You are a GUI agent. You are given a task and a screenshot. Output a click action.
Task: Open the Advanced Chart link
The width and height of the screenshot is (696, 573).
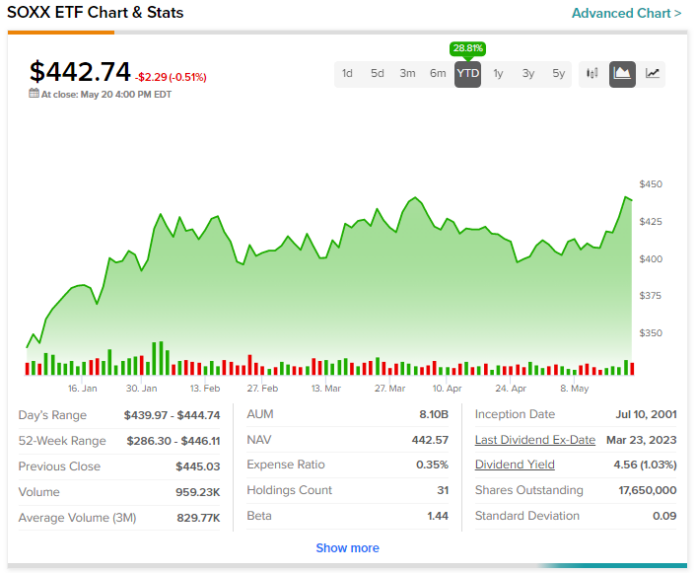[x=626, y=13]
